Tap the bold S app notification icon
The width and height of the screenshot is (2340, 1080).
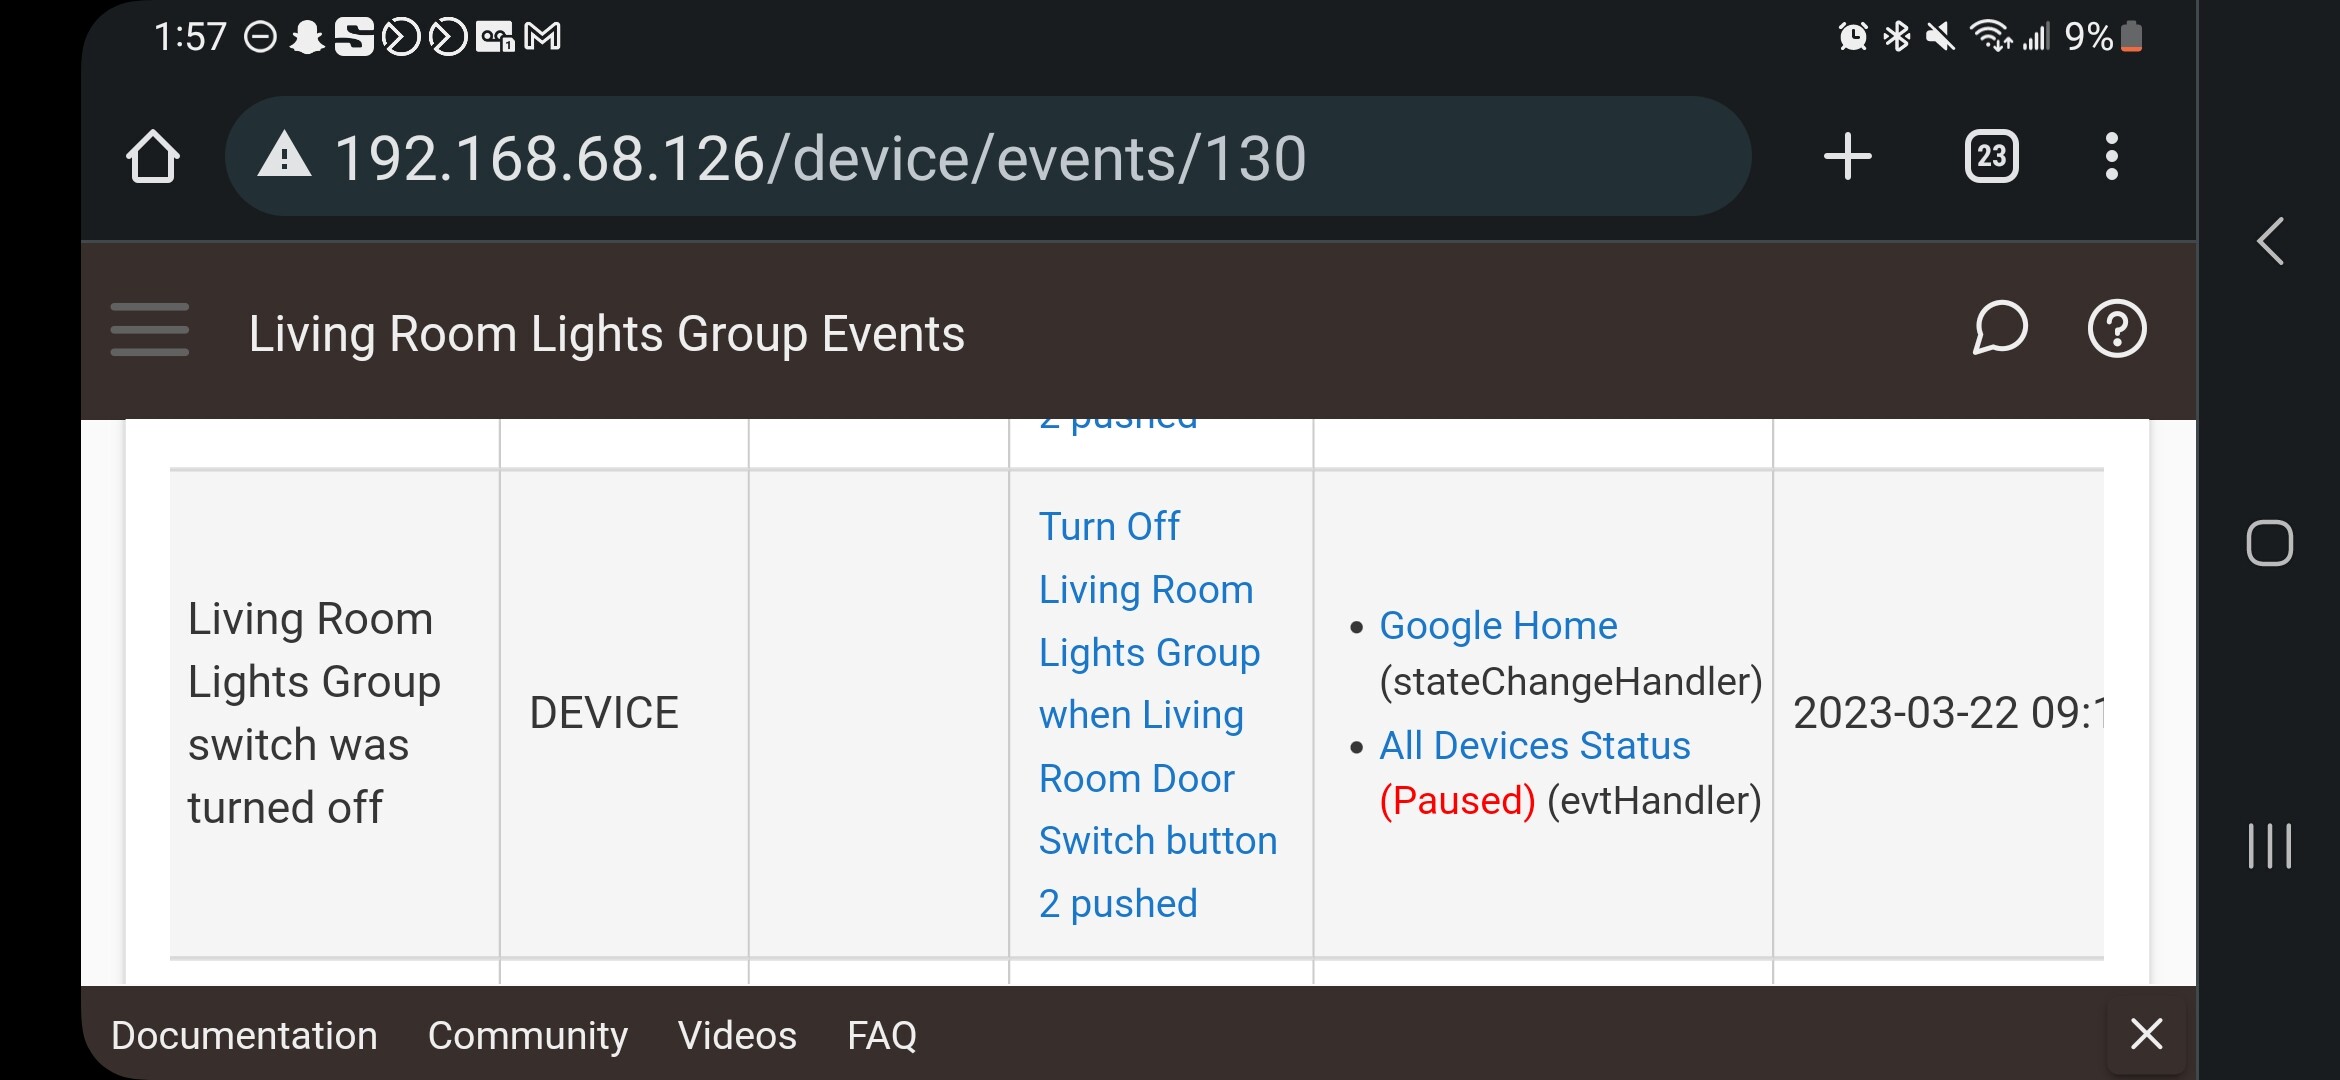pos(354,38)
